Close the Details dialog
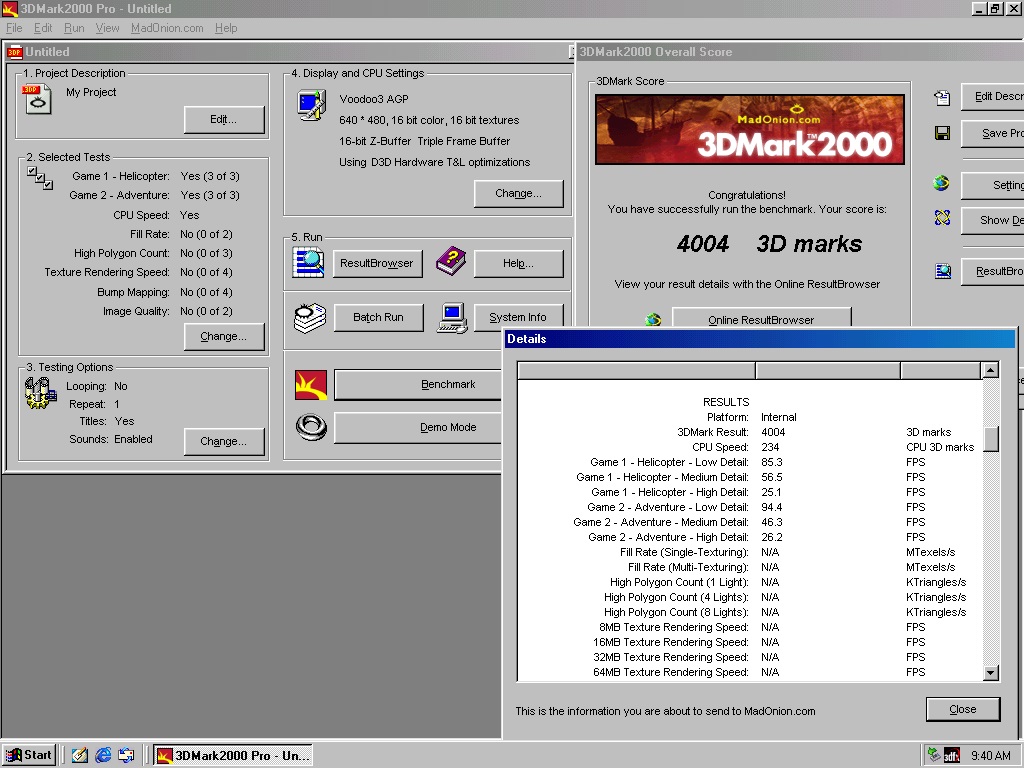This screenshot has width=1024, height=768. click(x=963, y=709)
